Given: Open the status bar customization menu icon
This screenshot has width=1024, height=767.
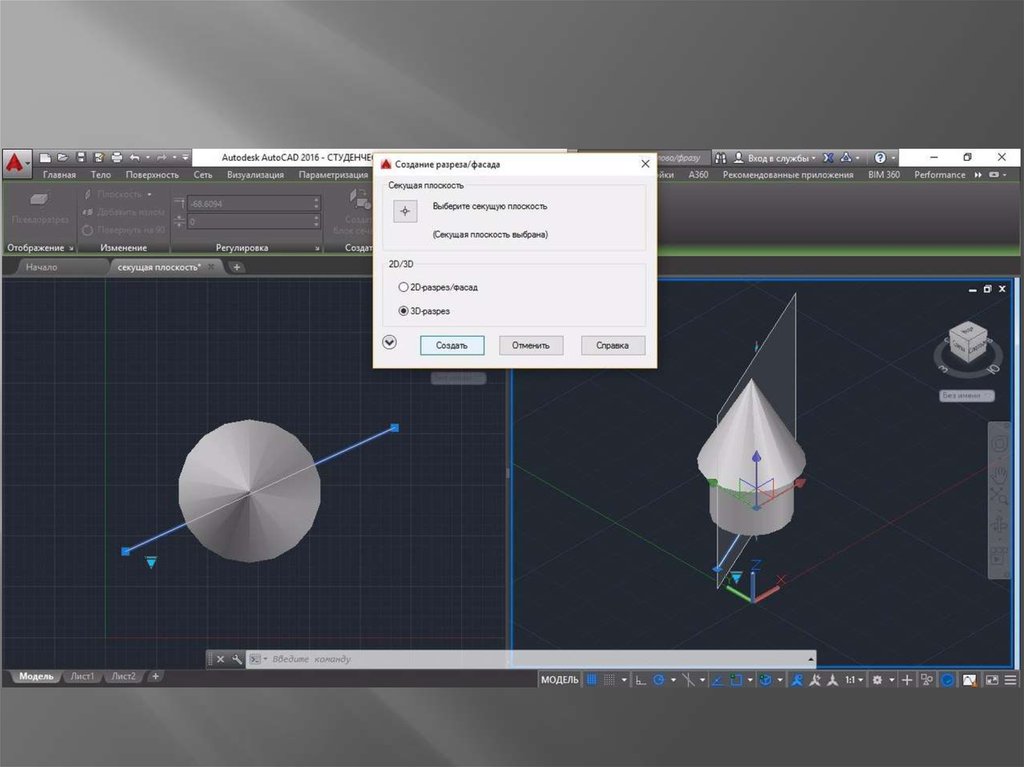Looking at the screenshot, I should pyautogui.click(x=1010, y=680).
